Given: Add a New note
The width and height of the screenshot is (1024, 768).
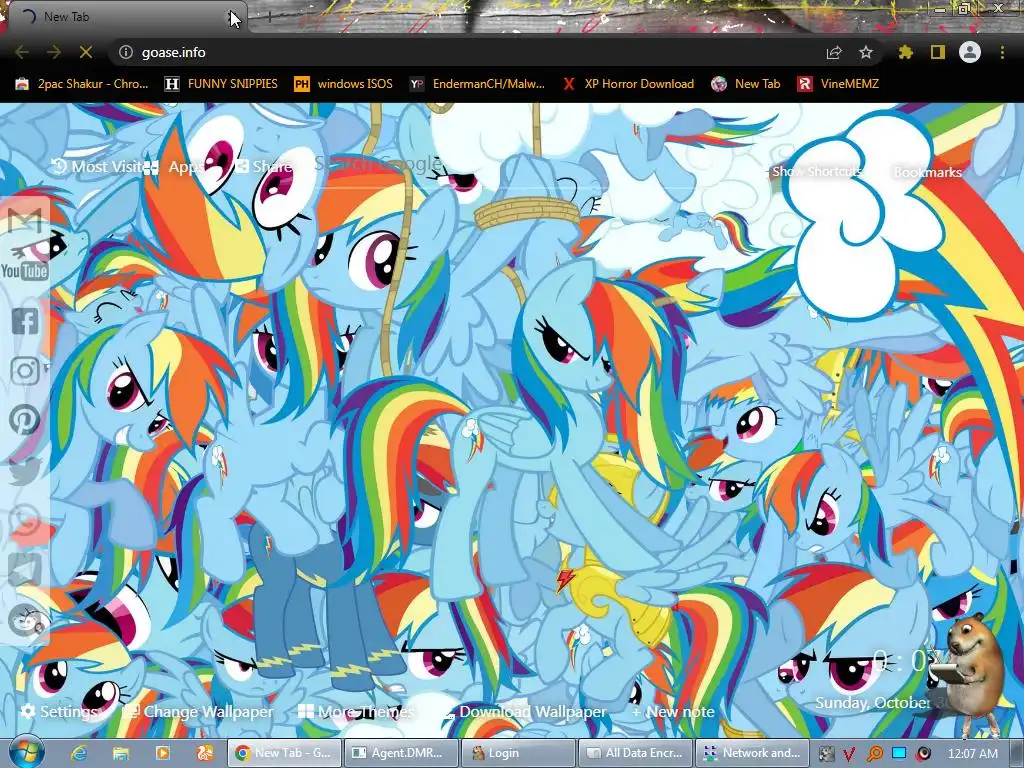Looking at the screenshot, I should tap(673, 711).
